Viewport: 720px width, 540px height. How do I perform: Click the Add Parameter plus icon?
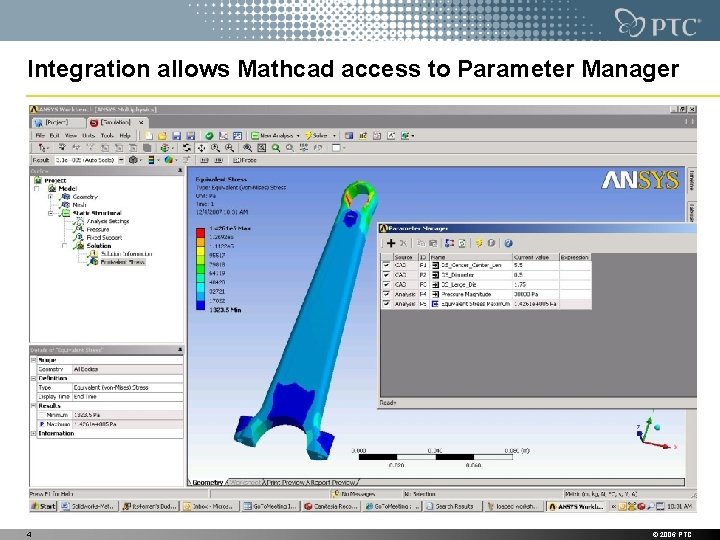391,243
